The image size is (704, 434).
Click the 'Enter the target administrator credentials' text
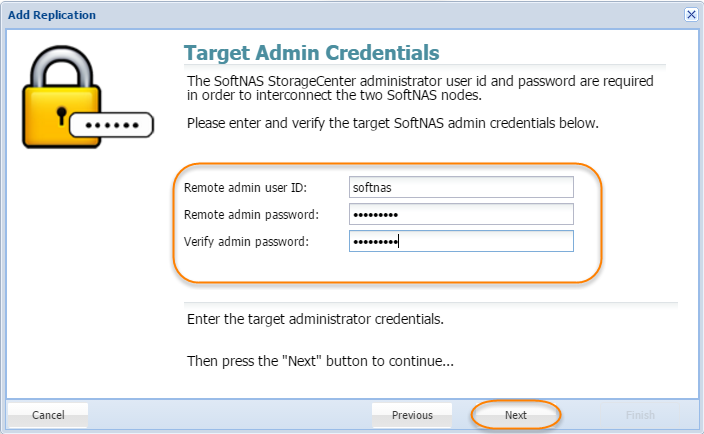(315, 319)
